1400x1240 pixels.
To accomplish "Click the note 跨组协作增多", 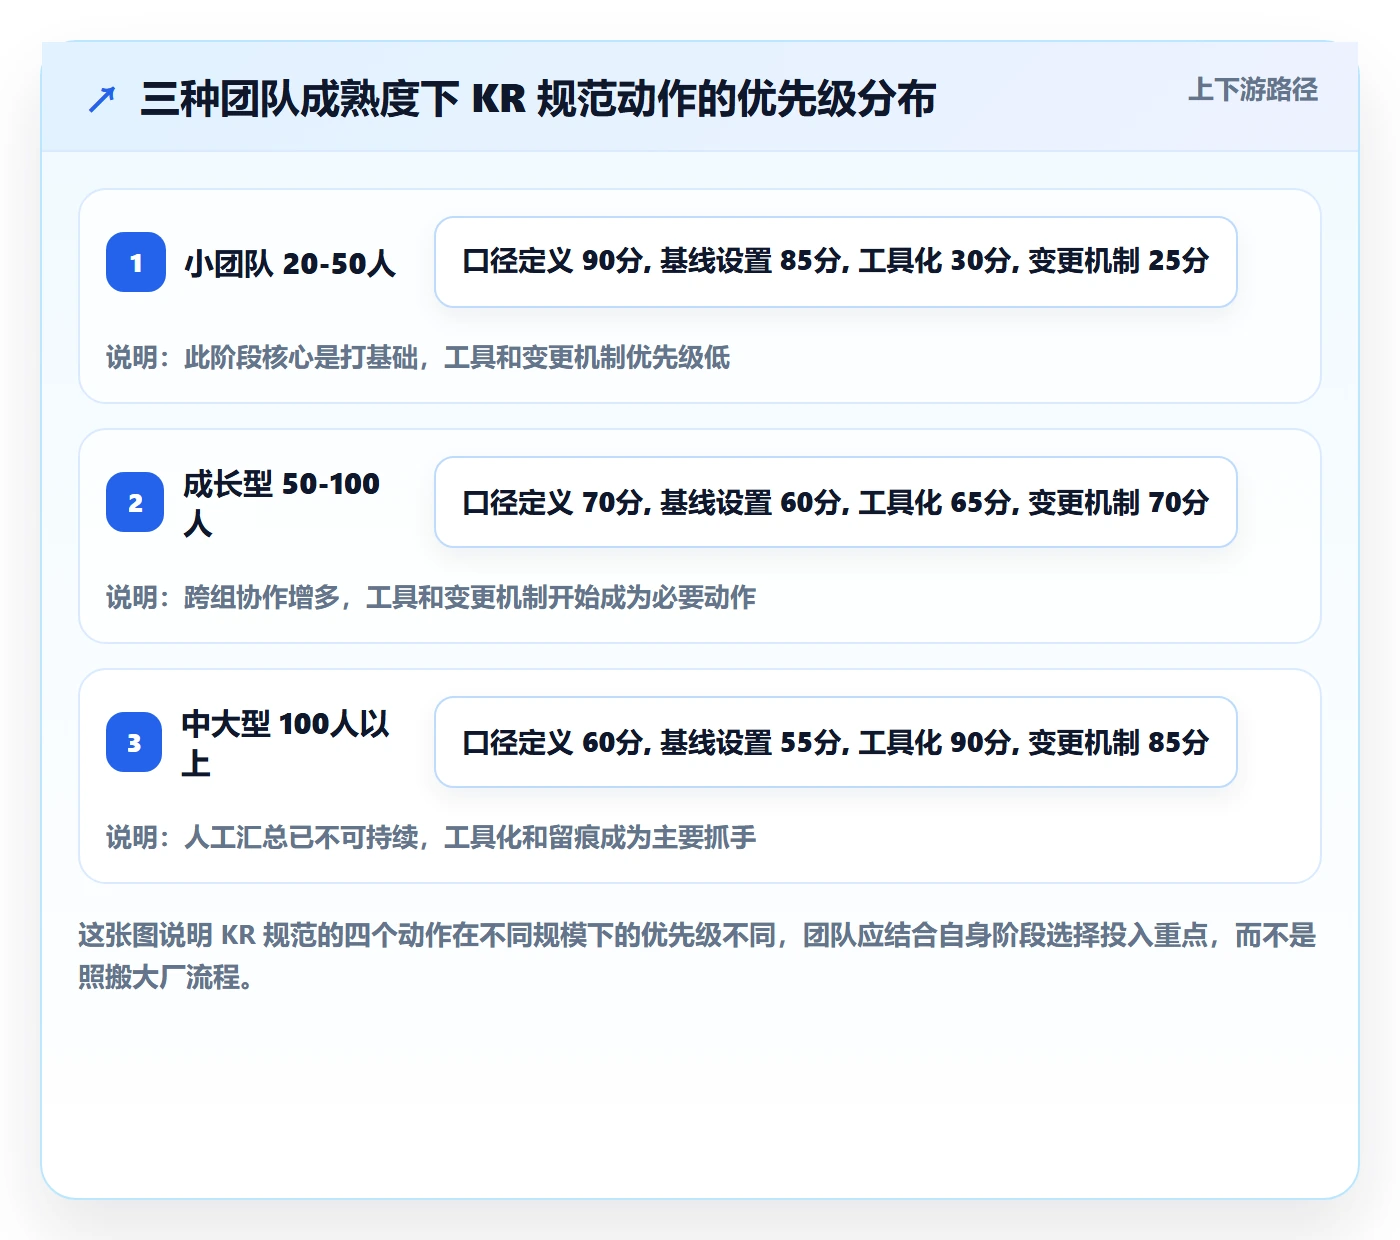I will tap(431, 597).
